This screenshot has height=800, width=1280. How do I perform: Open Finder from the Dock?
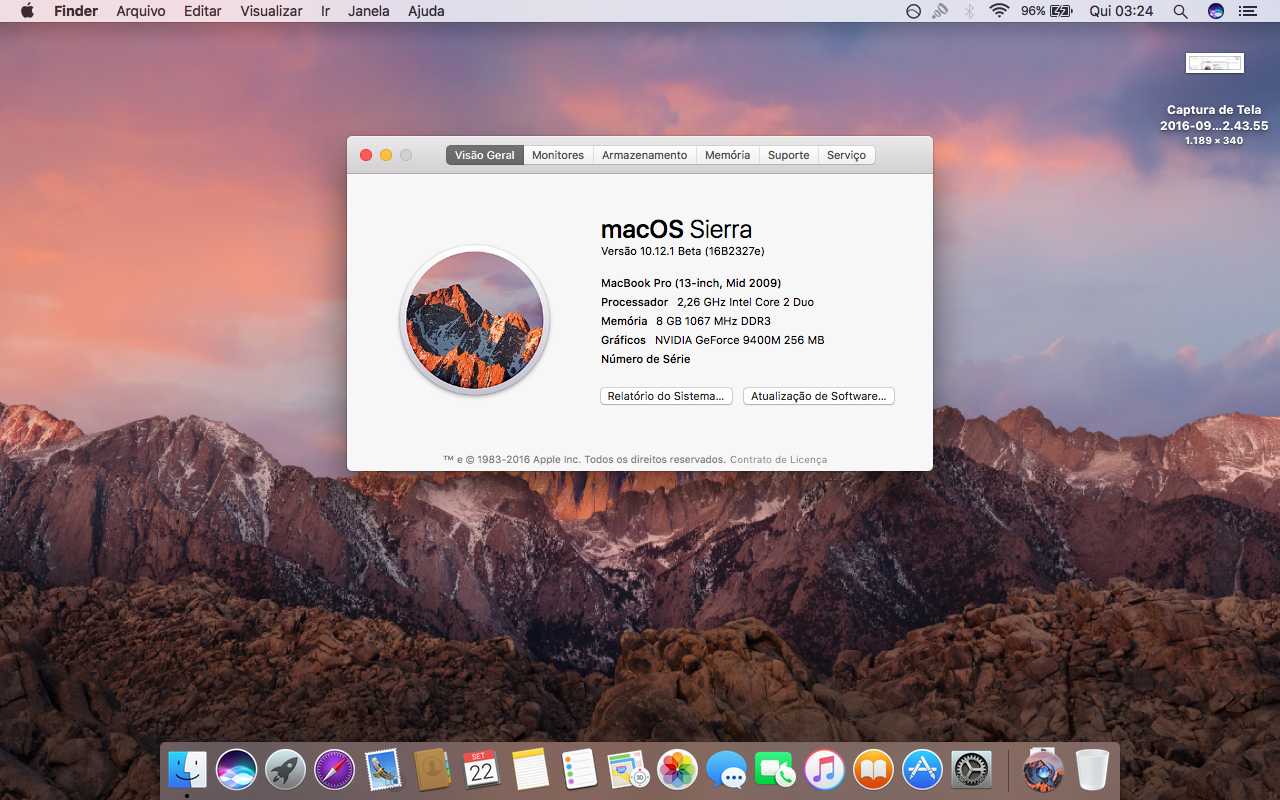(187, 770)
